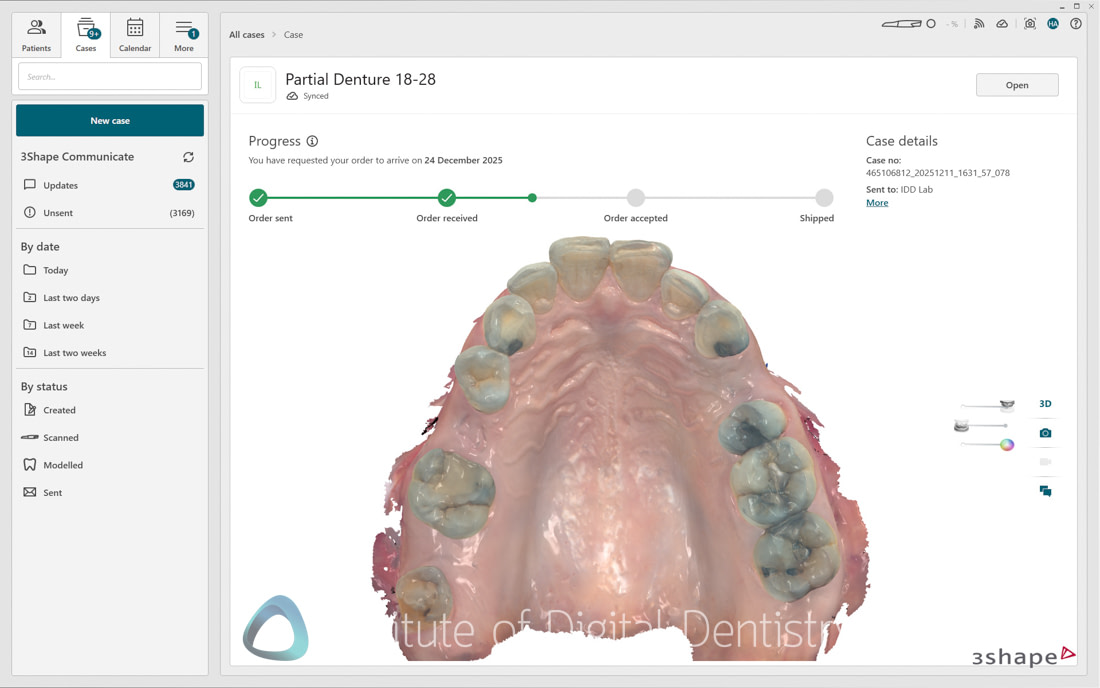Click inside the search field
This screenshot has height=688, width=1100.
coord(109,75)
